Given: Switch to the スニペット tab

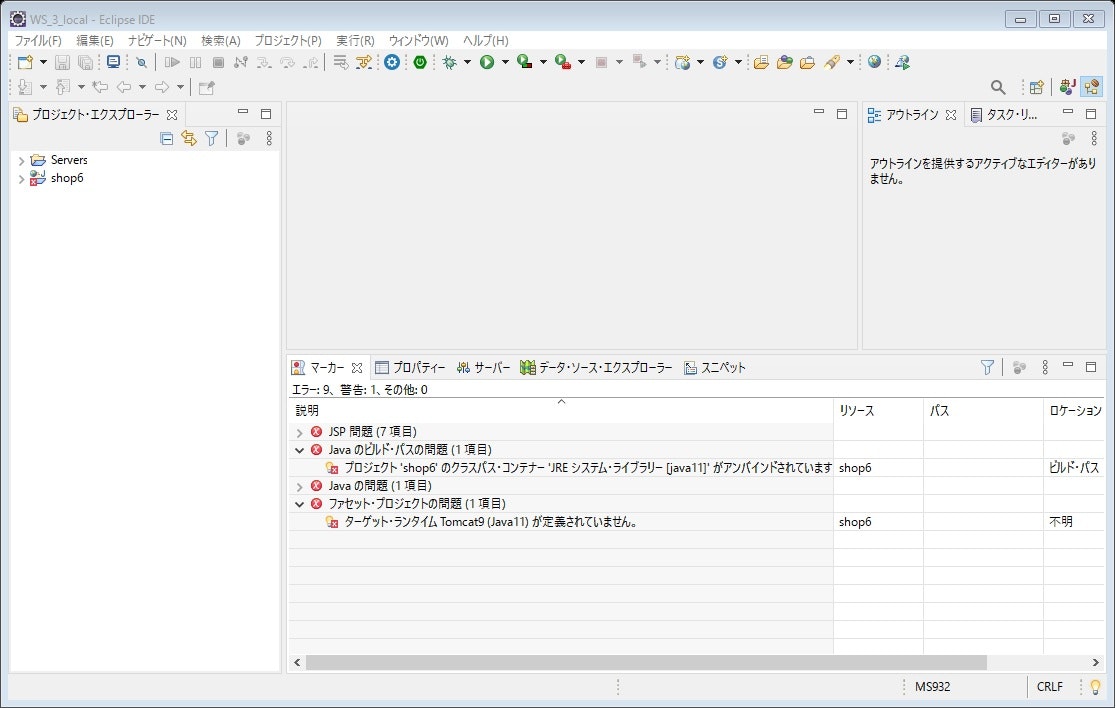Looking at the screenshot, I should pyautogui.click(x=715, y=368).
